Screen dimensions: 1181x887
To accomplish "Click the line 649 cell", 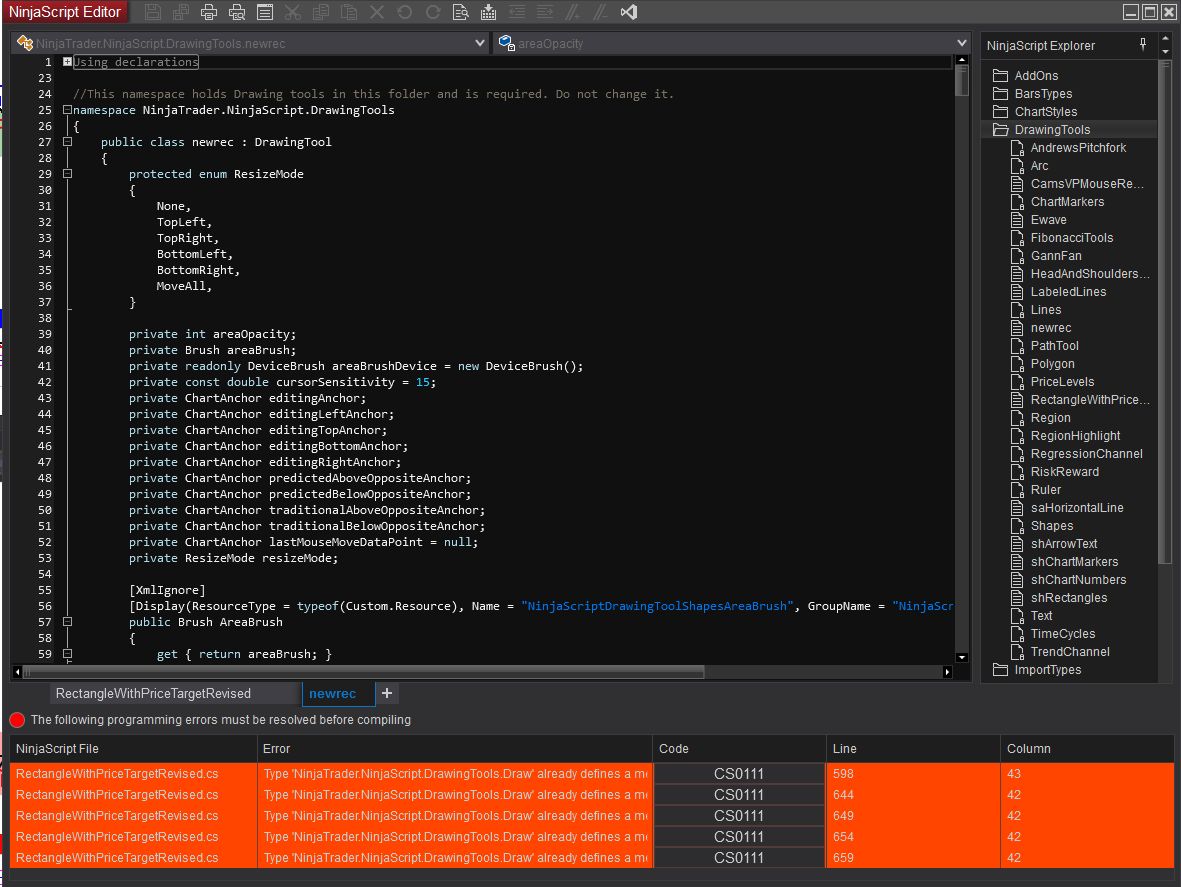I will coord(913,816).
